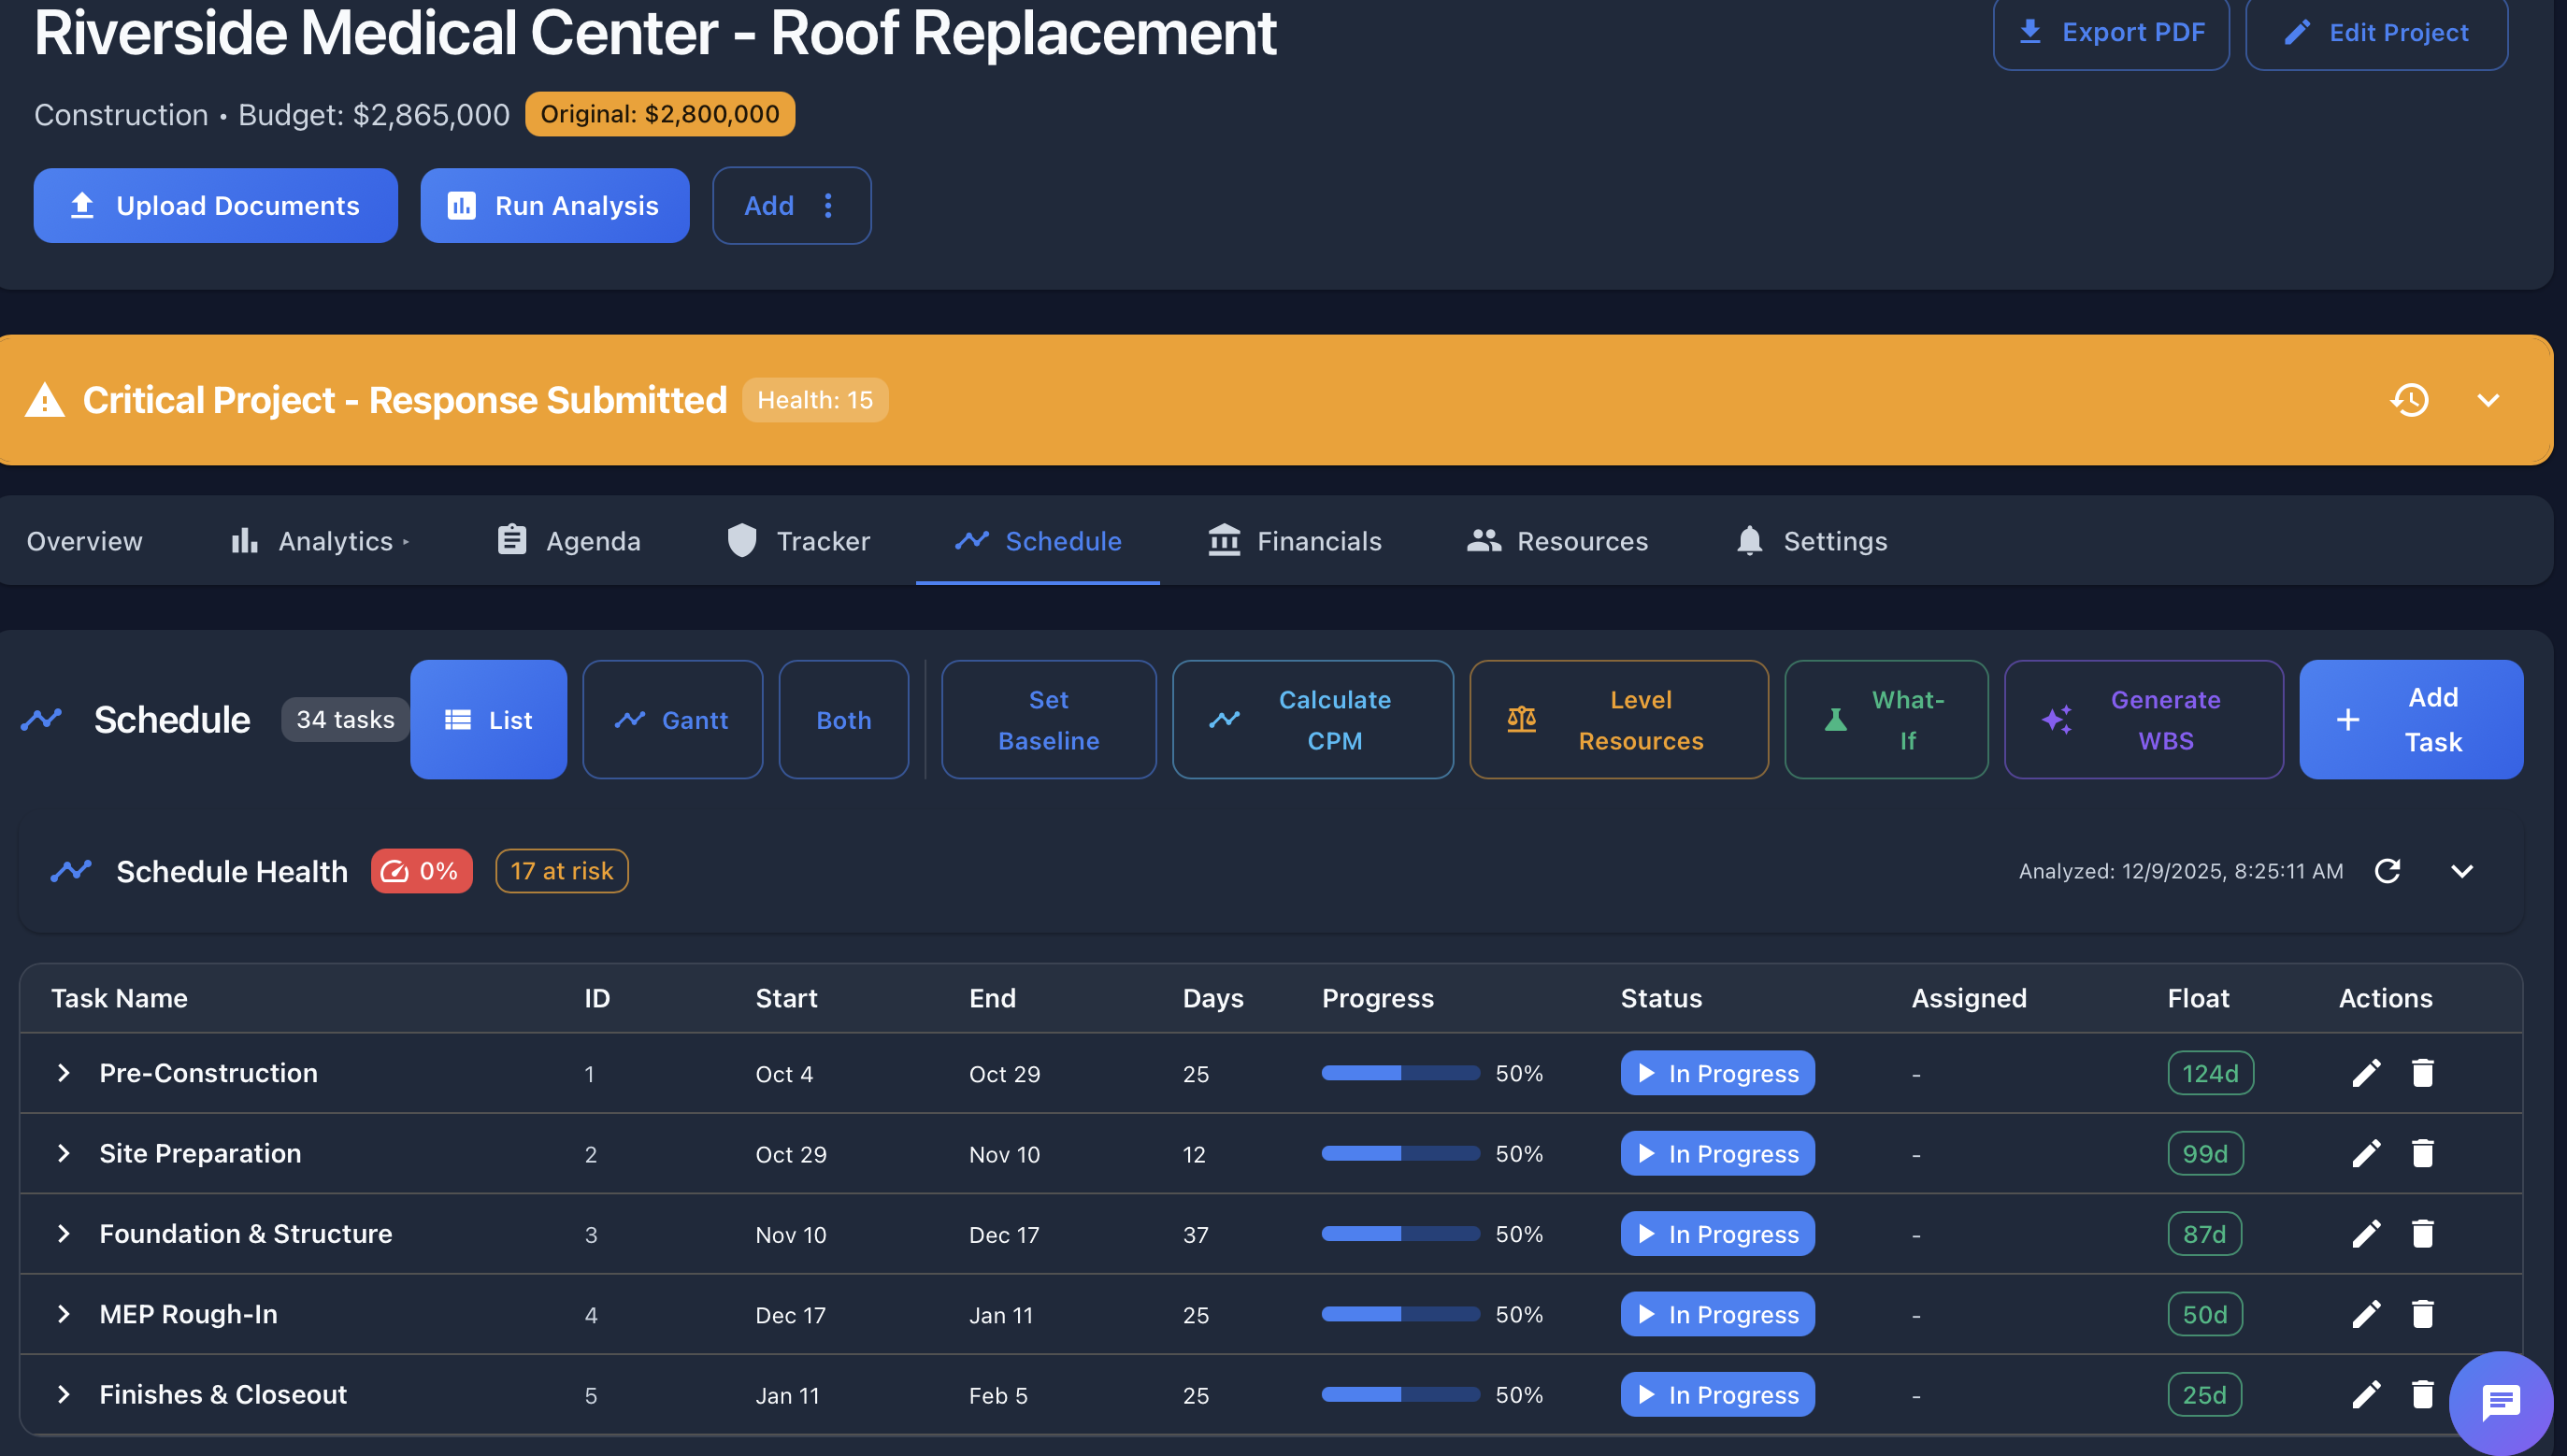Edit the Site Preparation task
The width and height of the screenshot is (2567, 1456).
pyautogui.click(x=2366, y=1153)
